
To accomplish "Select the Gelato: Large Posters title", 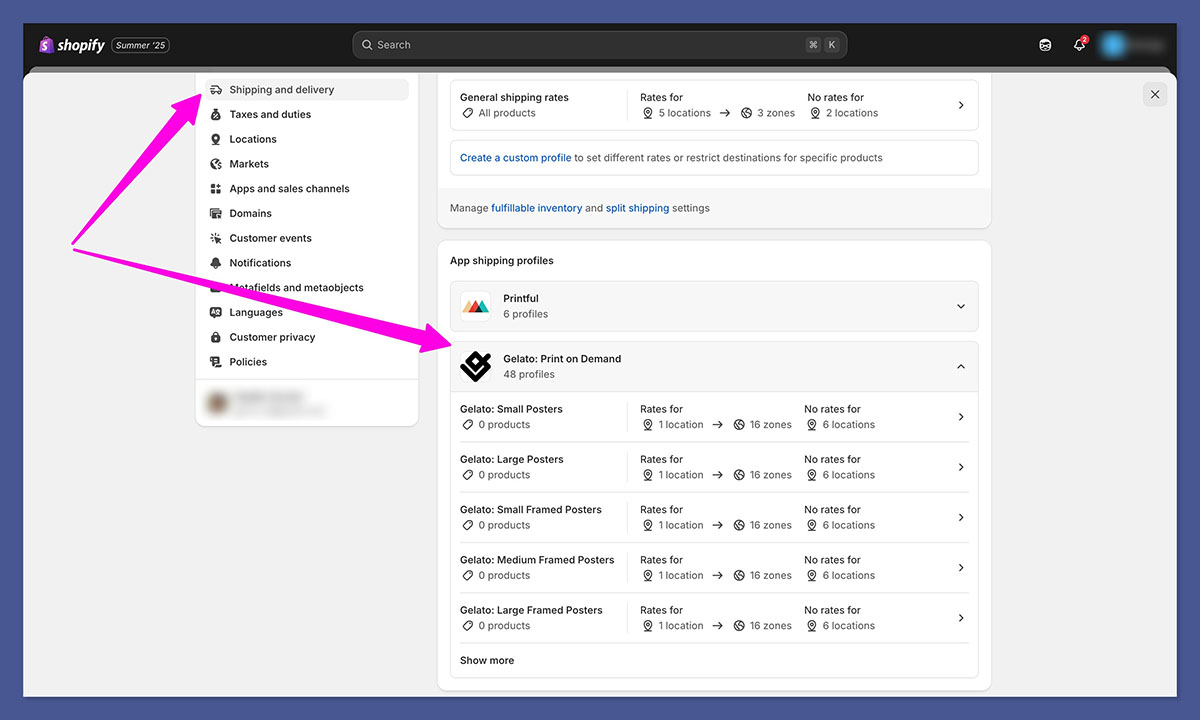I will (512, 460).
